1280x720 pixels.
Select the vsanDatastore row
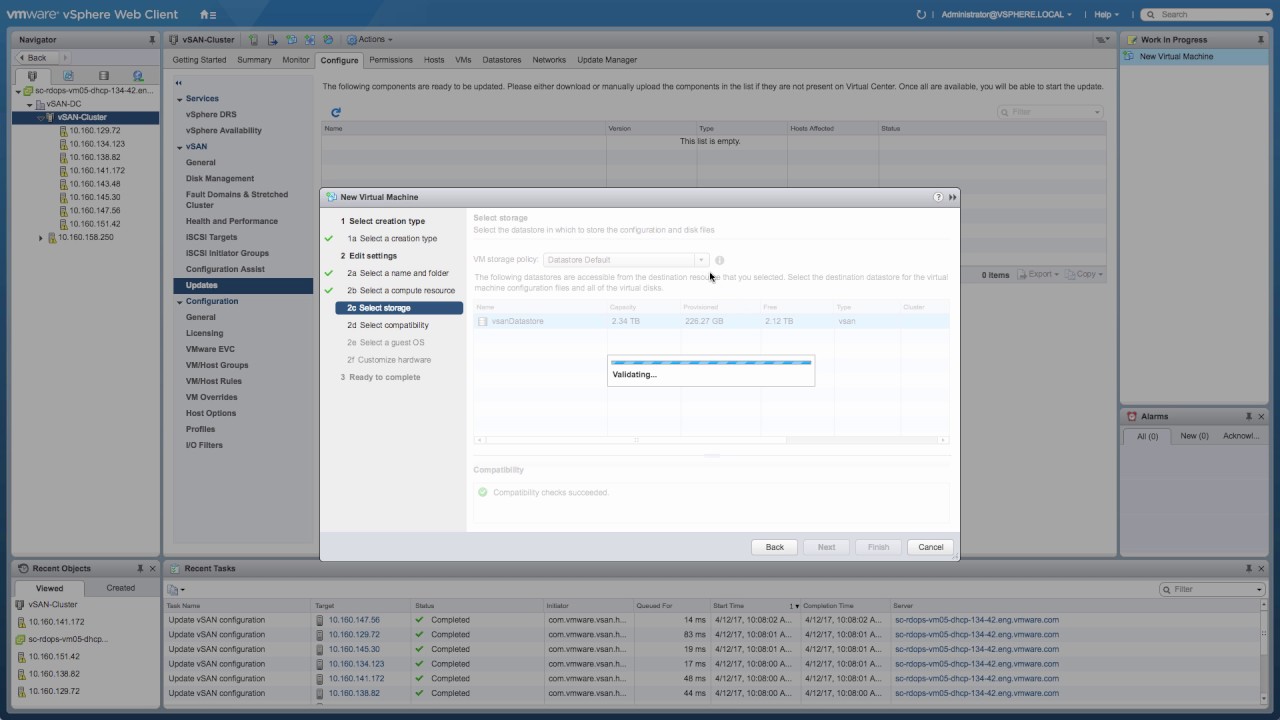pyautogui.click(x=711, y=321)
